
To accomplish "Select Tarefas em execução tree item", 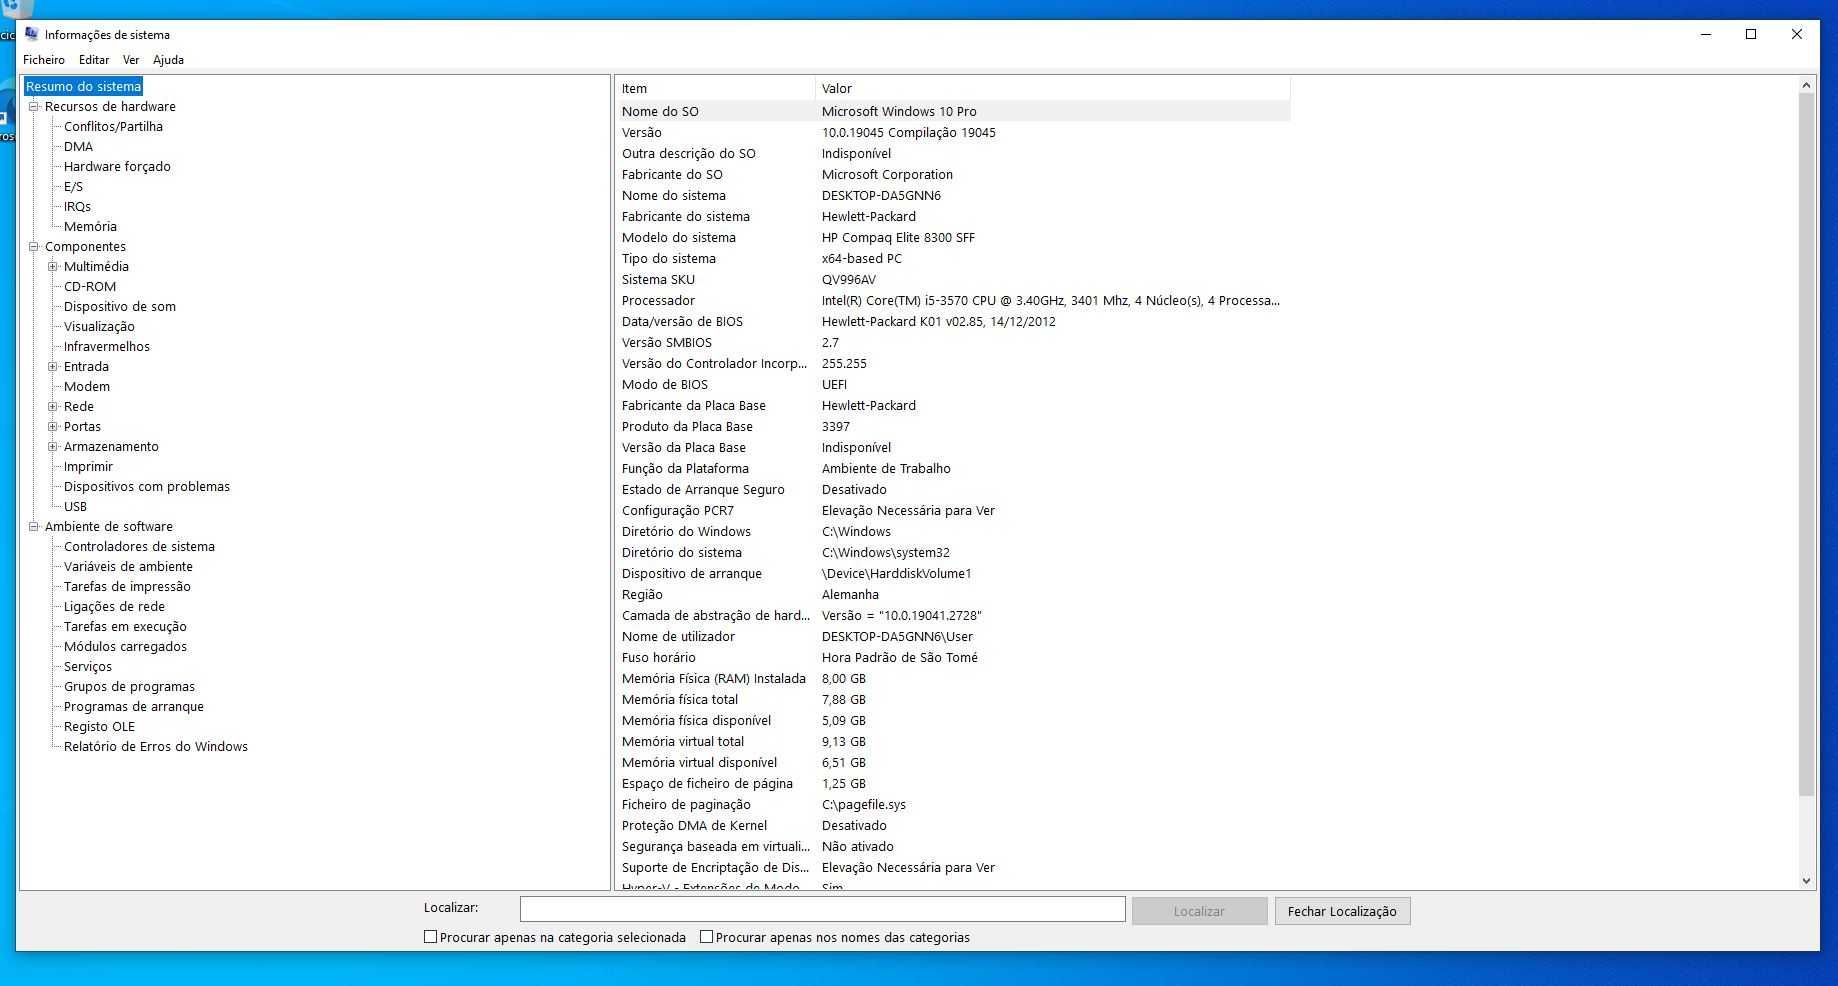I will point(125,626).
